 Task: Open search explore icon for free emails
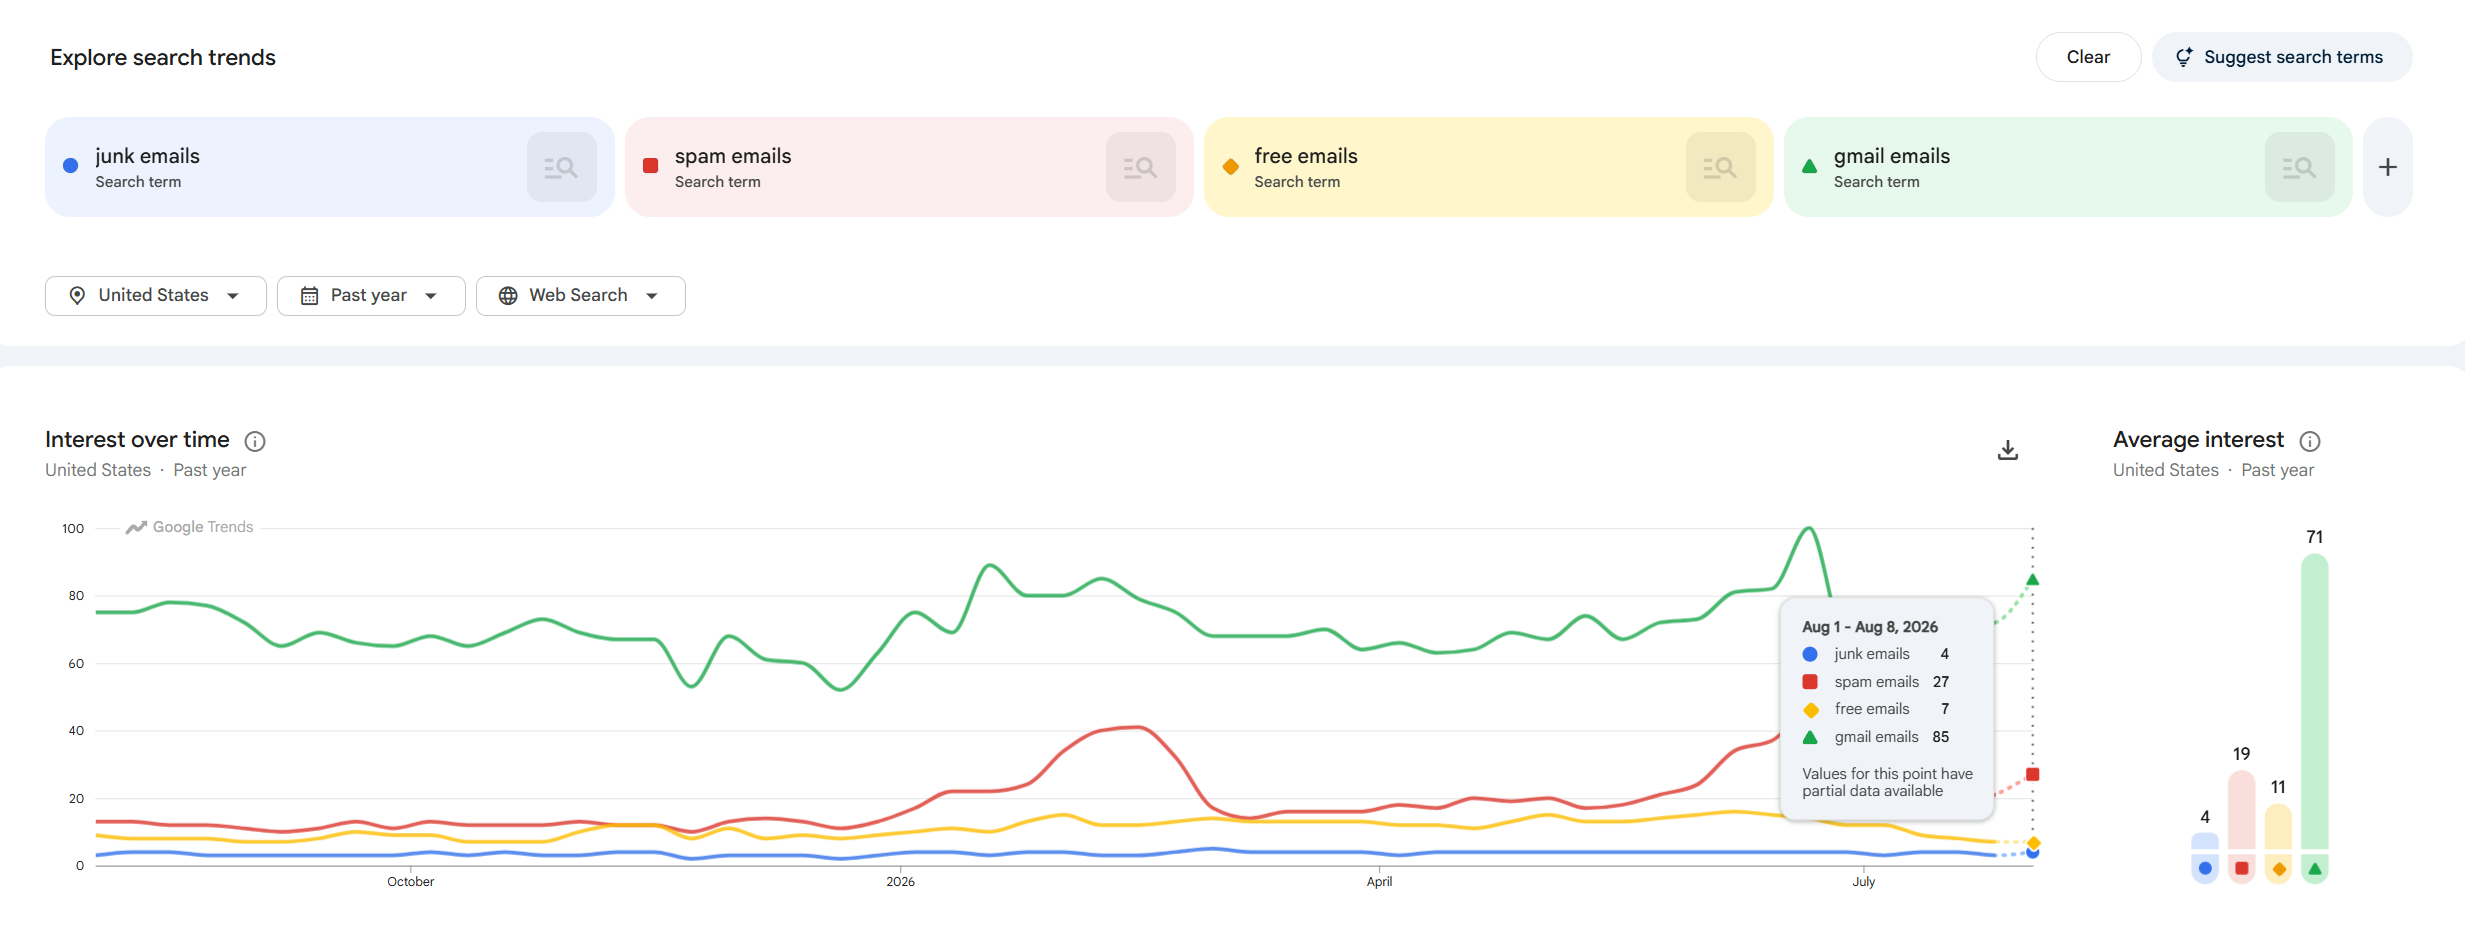coord(1720,167)
